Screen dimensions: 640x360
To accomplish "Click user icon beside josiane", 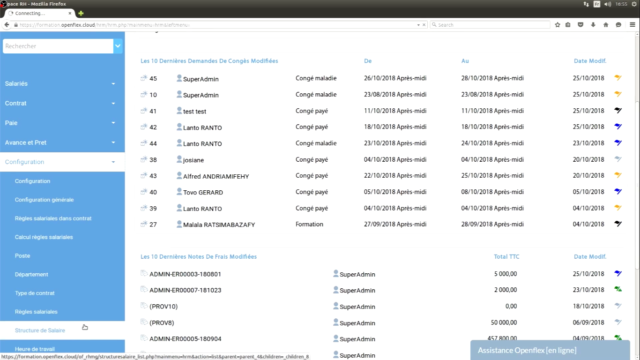I will (179, 159).
